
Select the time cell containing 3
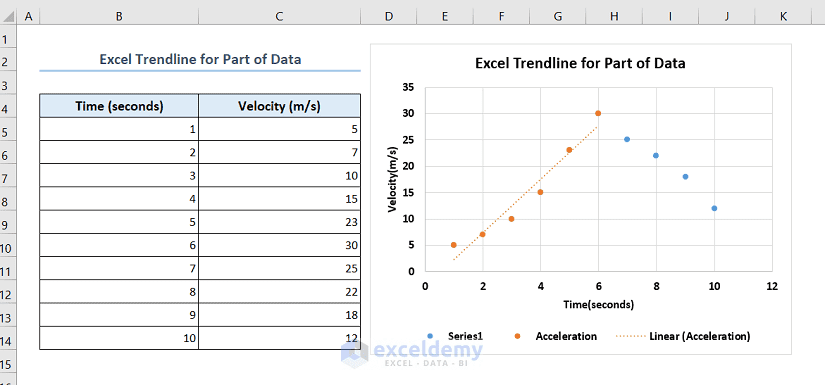pyautogui.click(x=119, y=175)
